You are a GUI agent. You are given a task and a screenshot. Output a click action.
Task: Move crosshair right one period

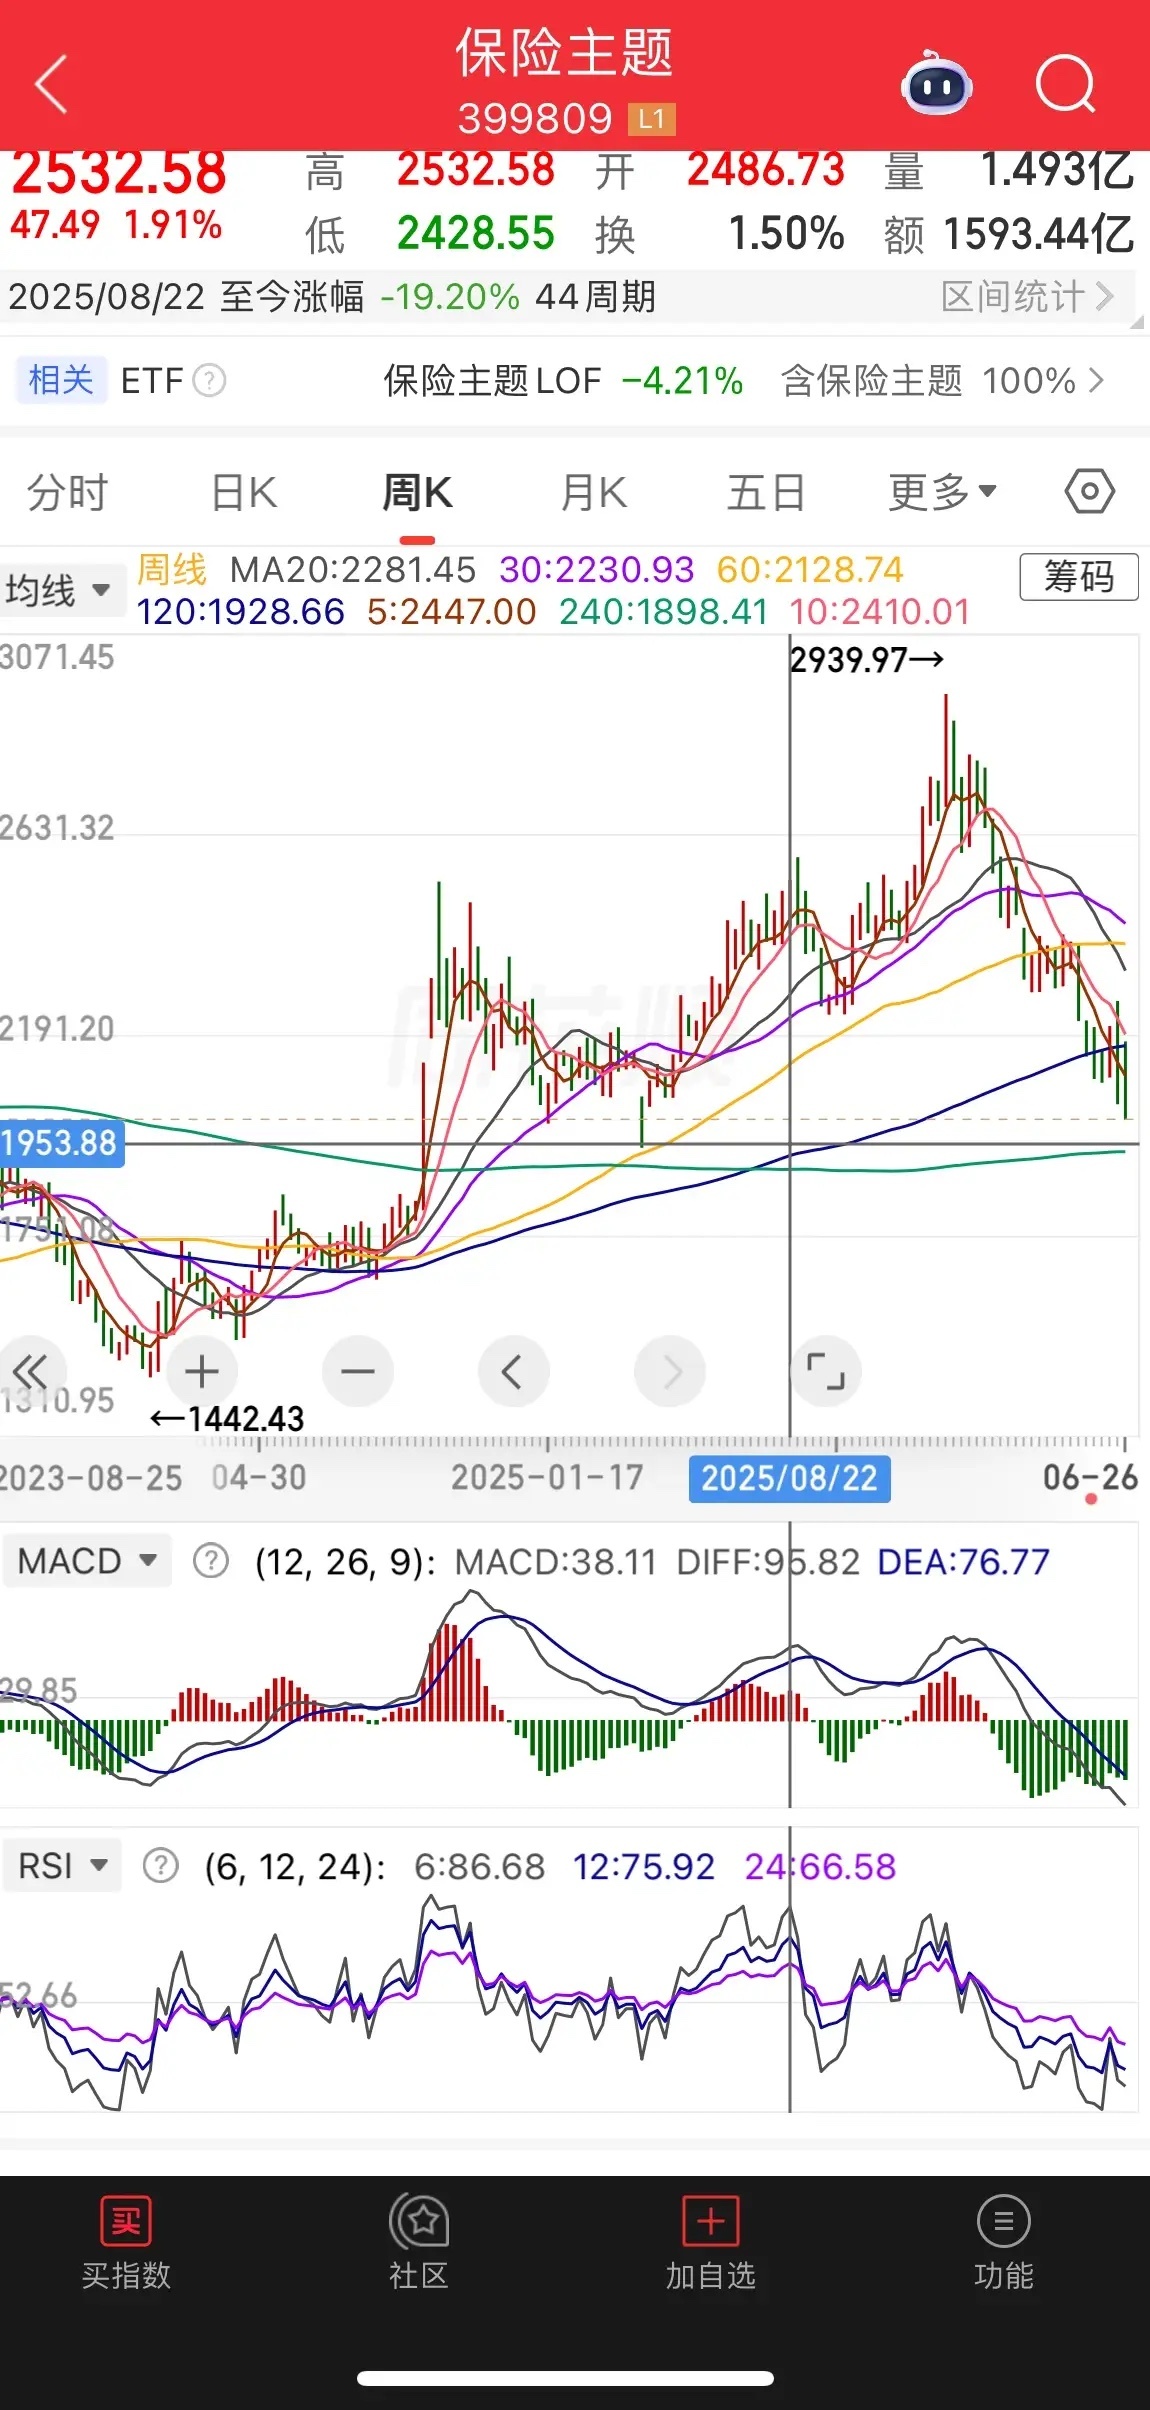pyautogui.click(x=670, y=1371)
